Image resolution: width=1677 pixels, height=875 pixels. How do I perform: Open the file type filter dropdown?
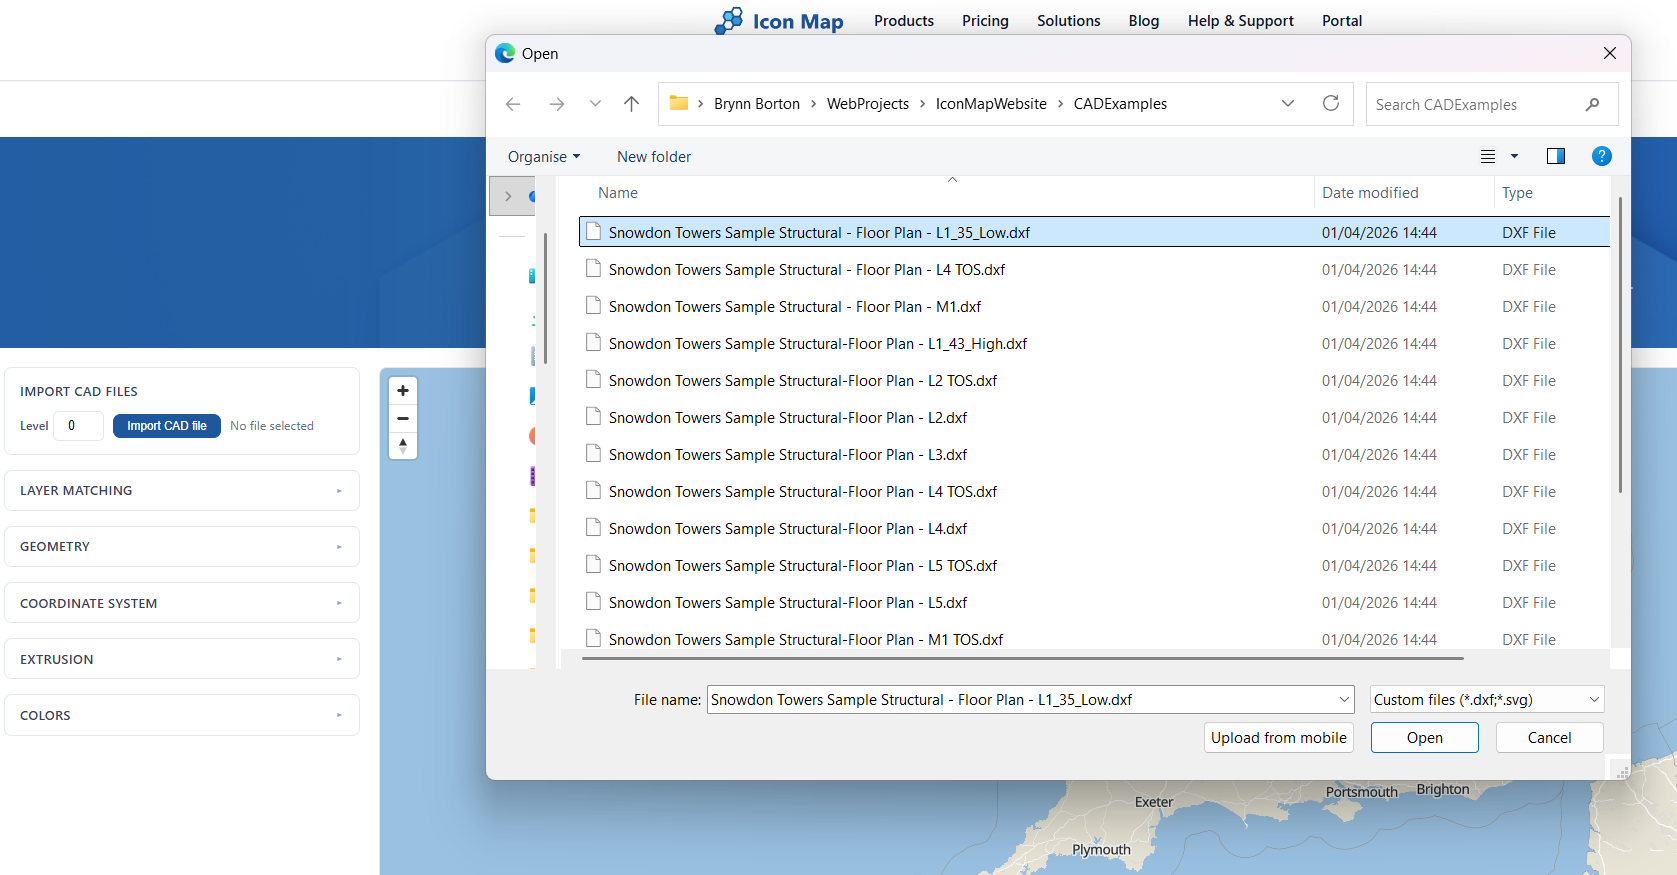(1486, 700)
